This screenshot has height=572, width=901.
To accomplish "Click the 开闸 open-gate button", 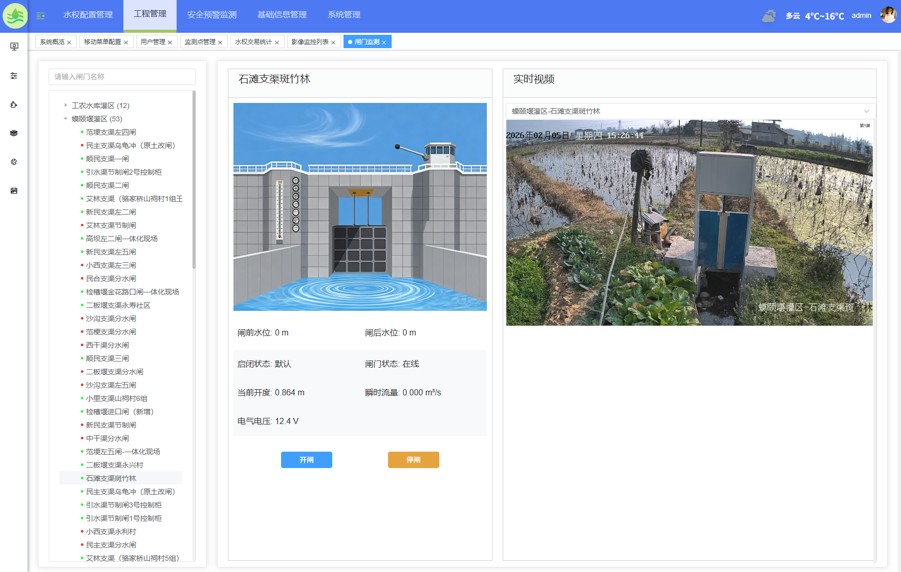I will pos(306,460).
